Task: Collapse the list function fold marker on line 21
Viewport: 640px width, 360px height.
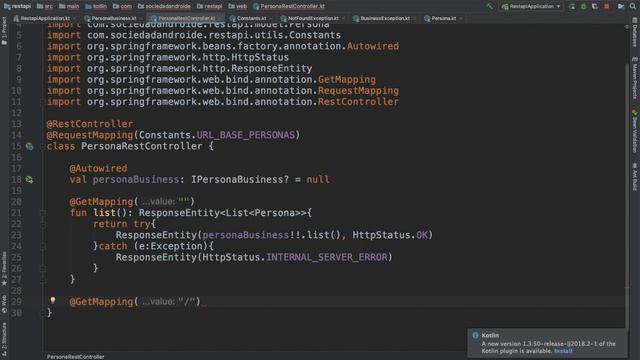Action: [x=42, y=213]
